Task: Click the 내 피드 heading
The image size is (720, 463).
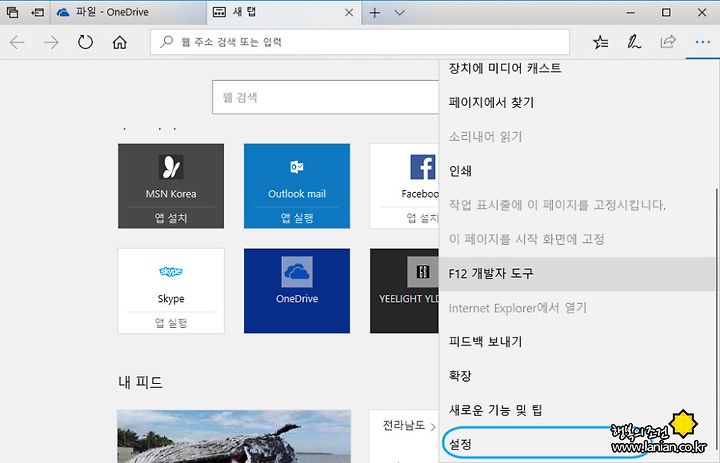Action: click(x=140, y=382)
